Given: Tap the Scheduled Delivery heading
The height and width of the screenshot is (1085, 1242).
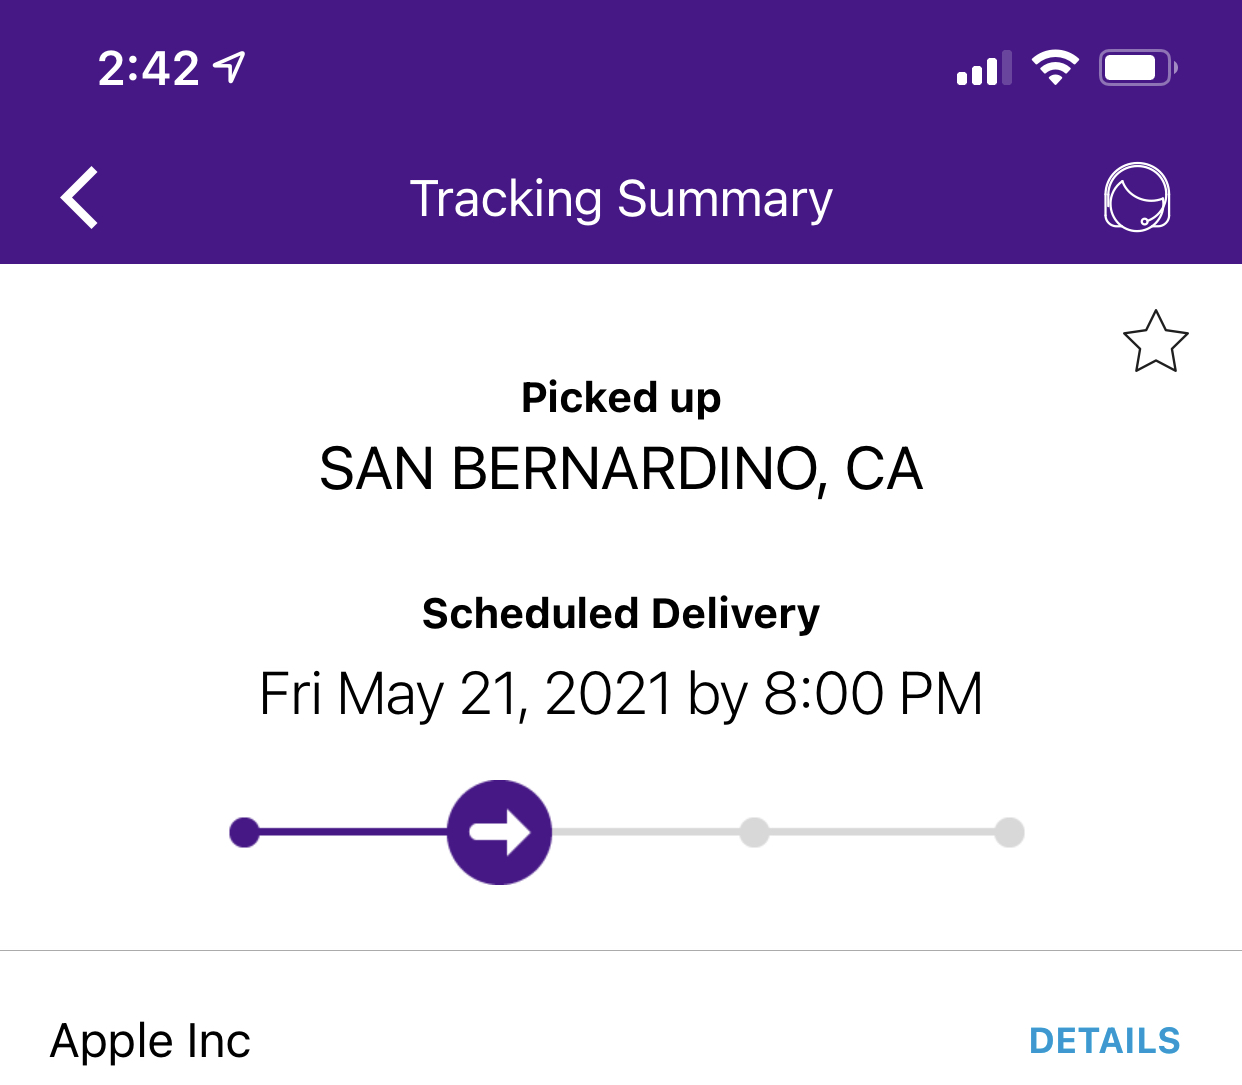Looking at the screenshot, I should 621,613.
